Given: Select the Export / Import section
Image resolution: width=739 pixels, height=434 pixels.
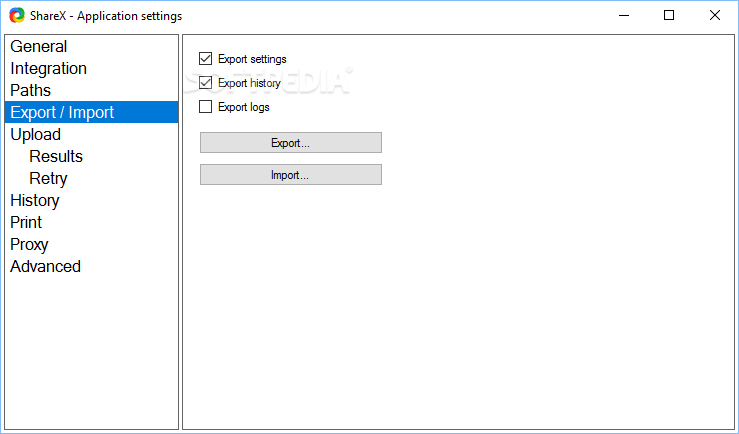Looking at the screenshot, I should click(91, 112).
